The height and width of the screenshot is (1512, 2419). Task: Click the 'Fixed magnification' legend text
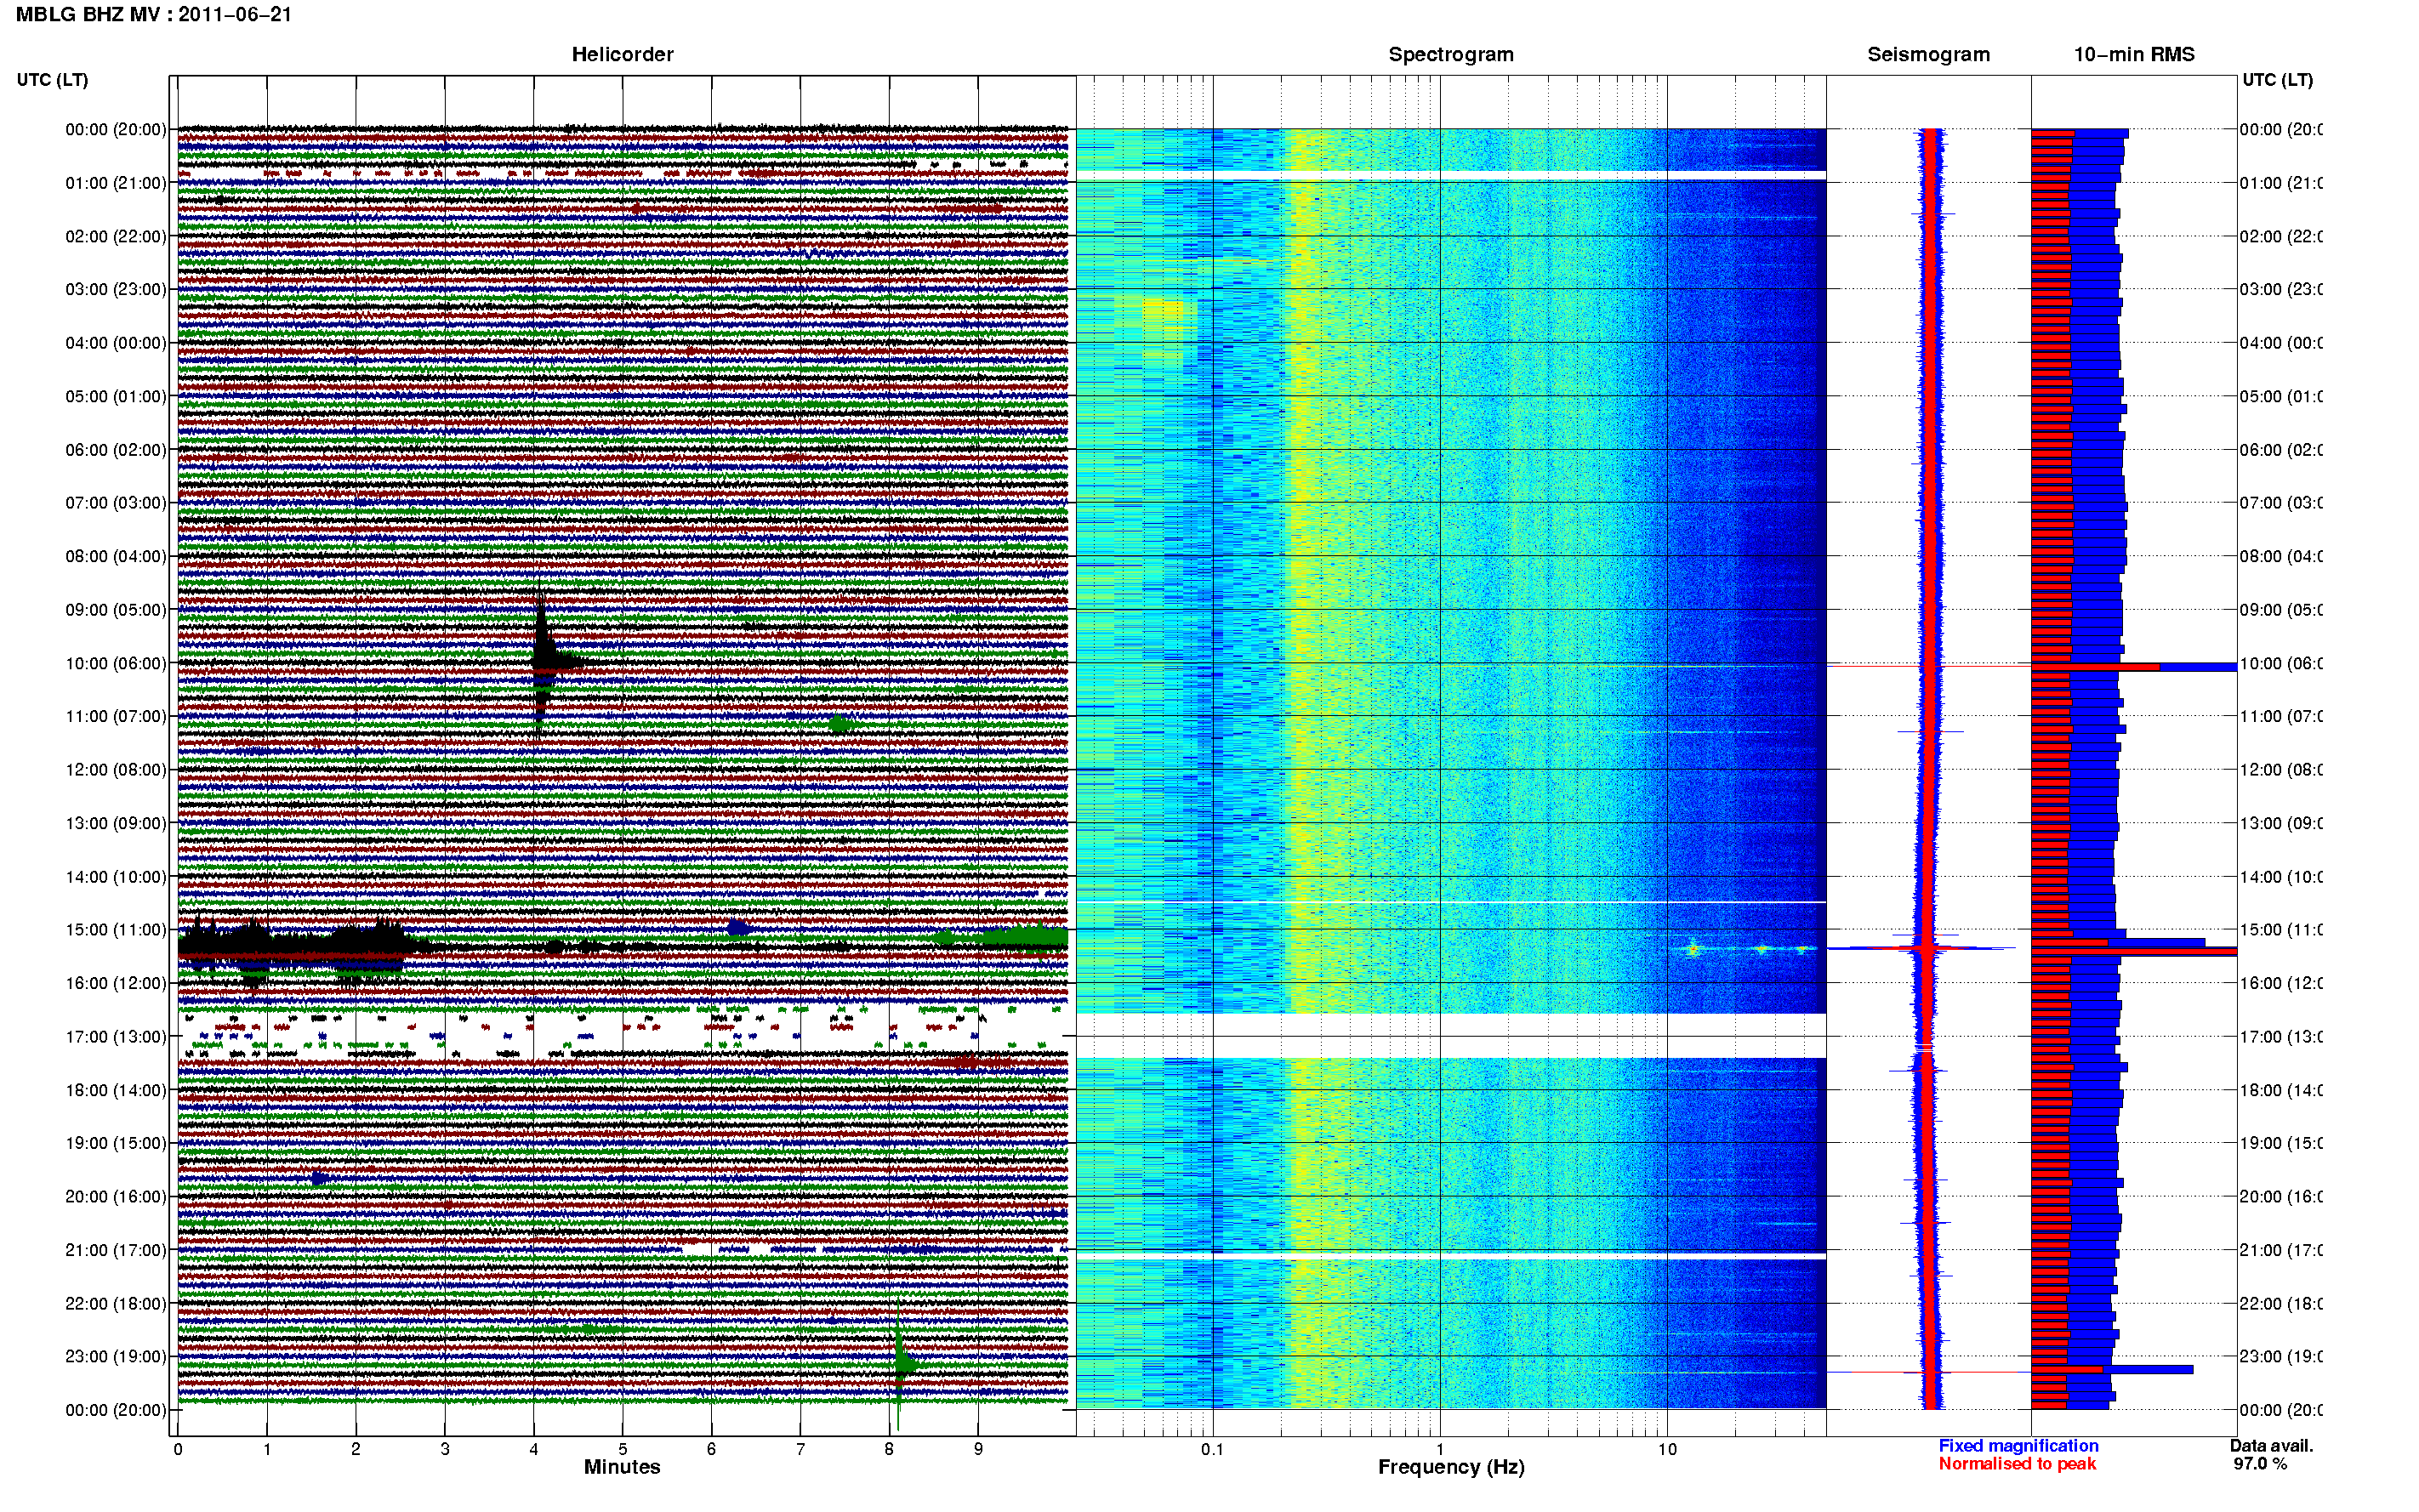click(2018, 1446)
